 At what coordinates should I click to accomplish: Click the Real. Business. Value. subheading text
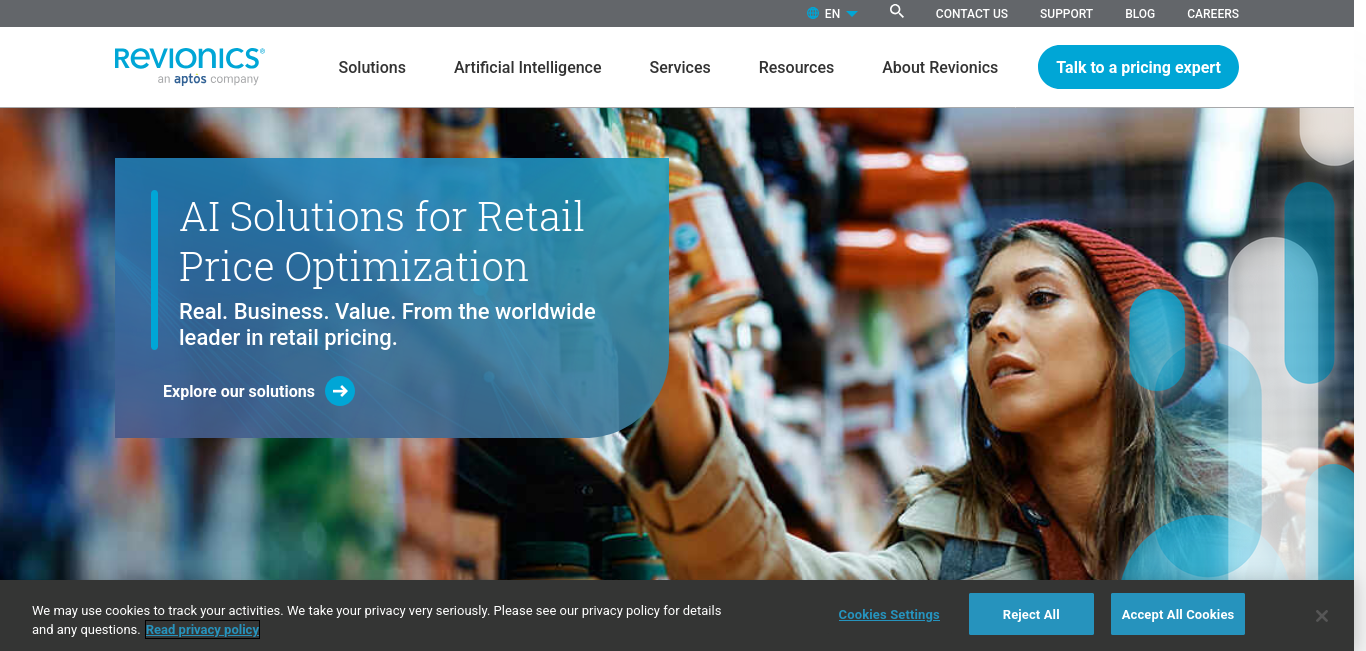[387, 325]
